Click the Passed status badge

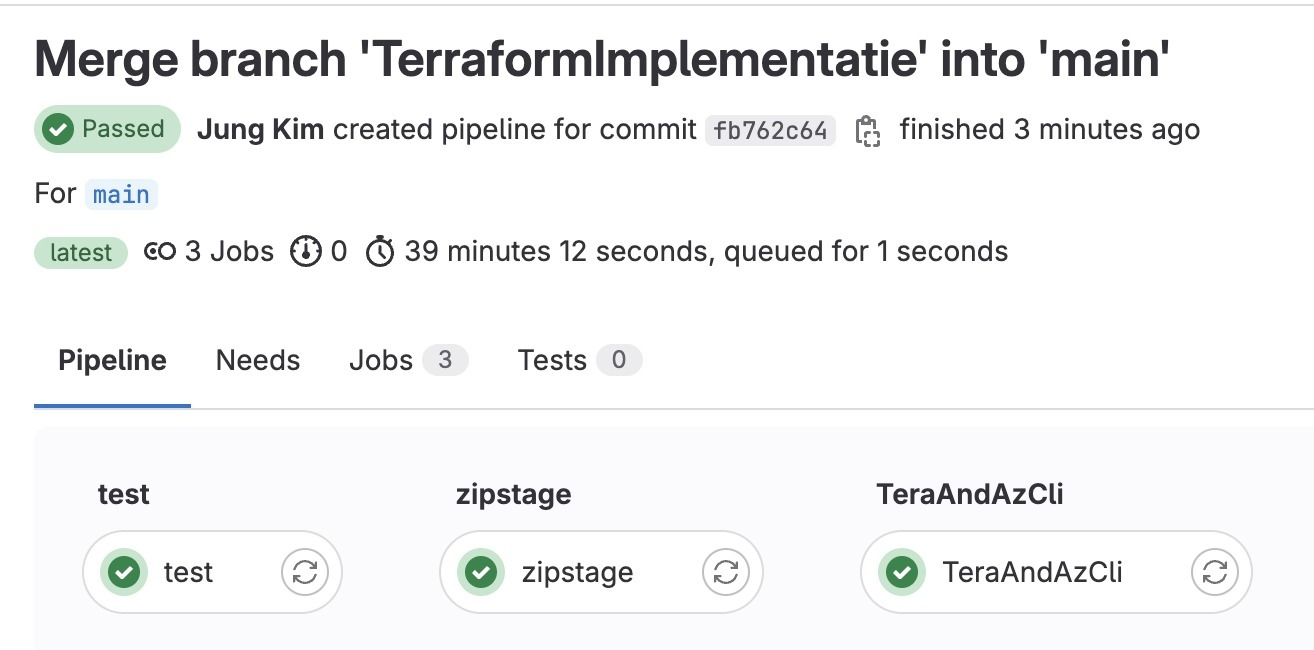coord(107,130)
